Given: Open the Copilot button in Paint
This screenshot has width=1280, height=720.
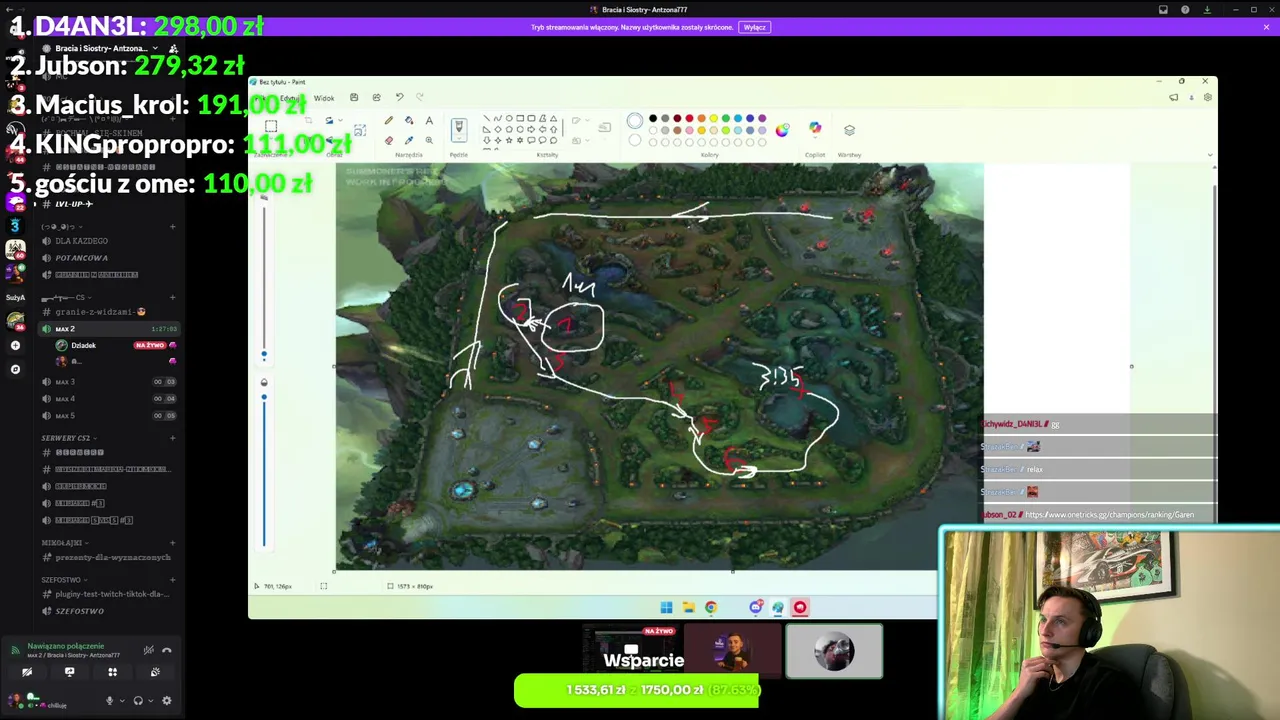Looking at the screenshot, I should point(815,129).
